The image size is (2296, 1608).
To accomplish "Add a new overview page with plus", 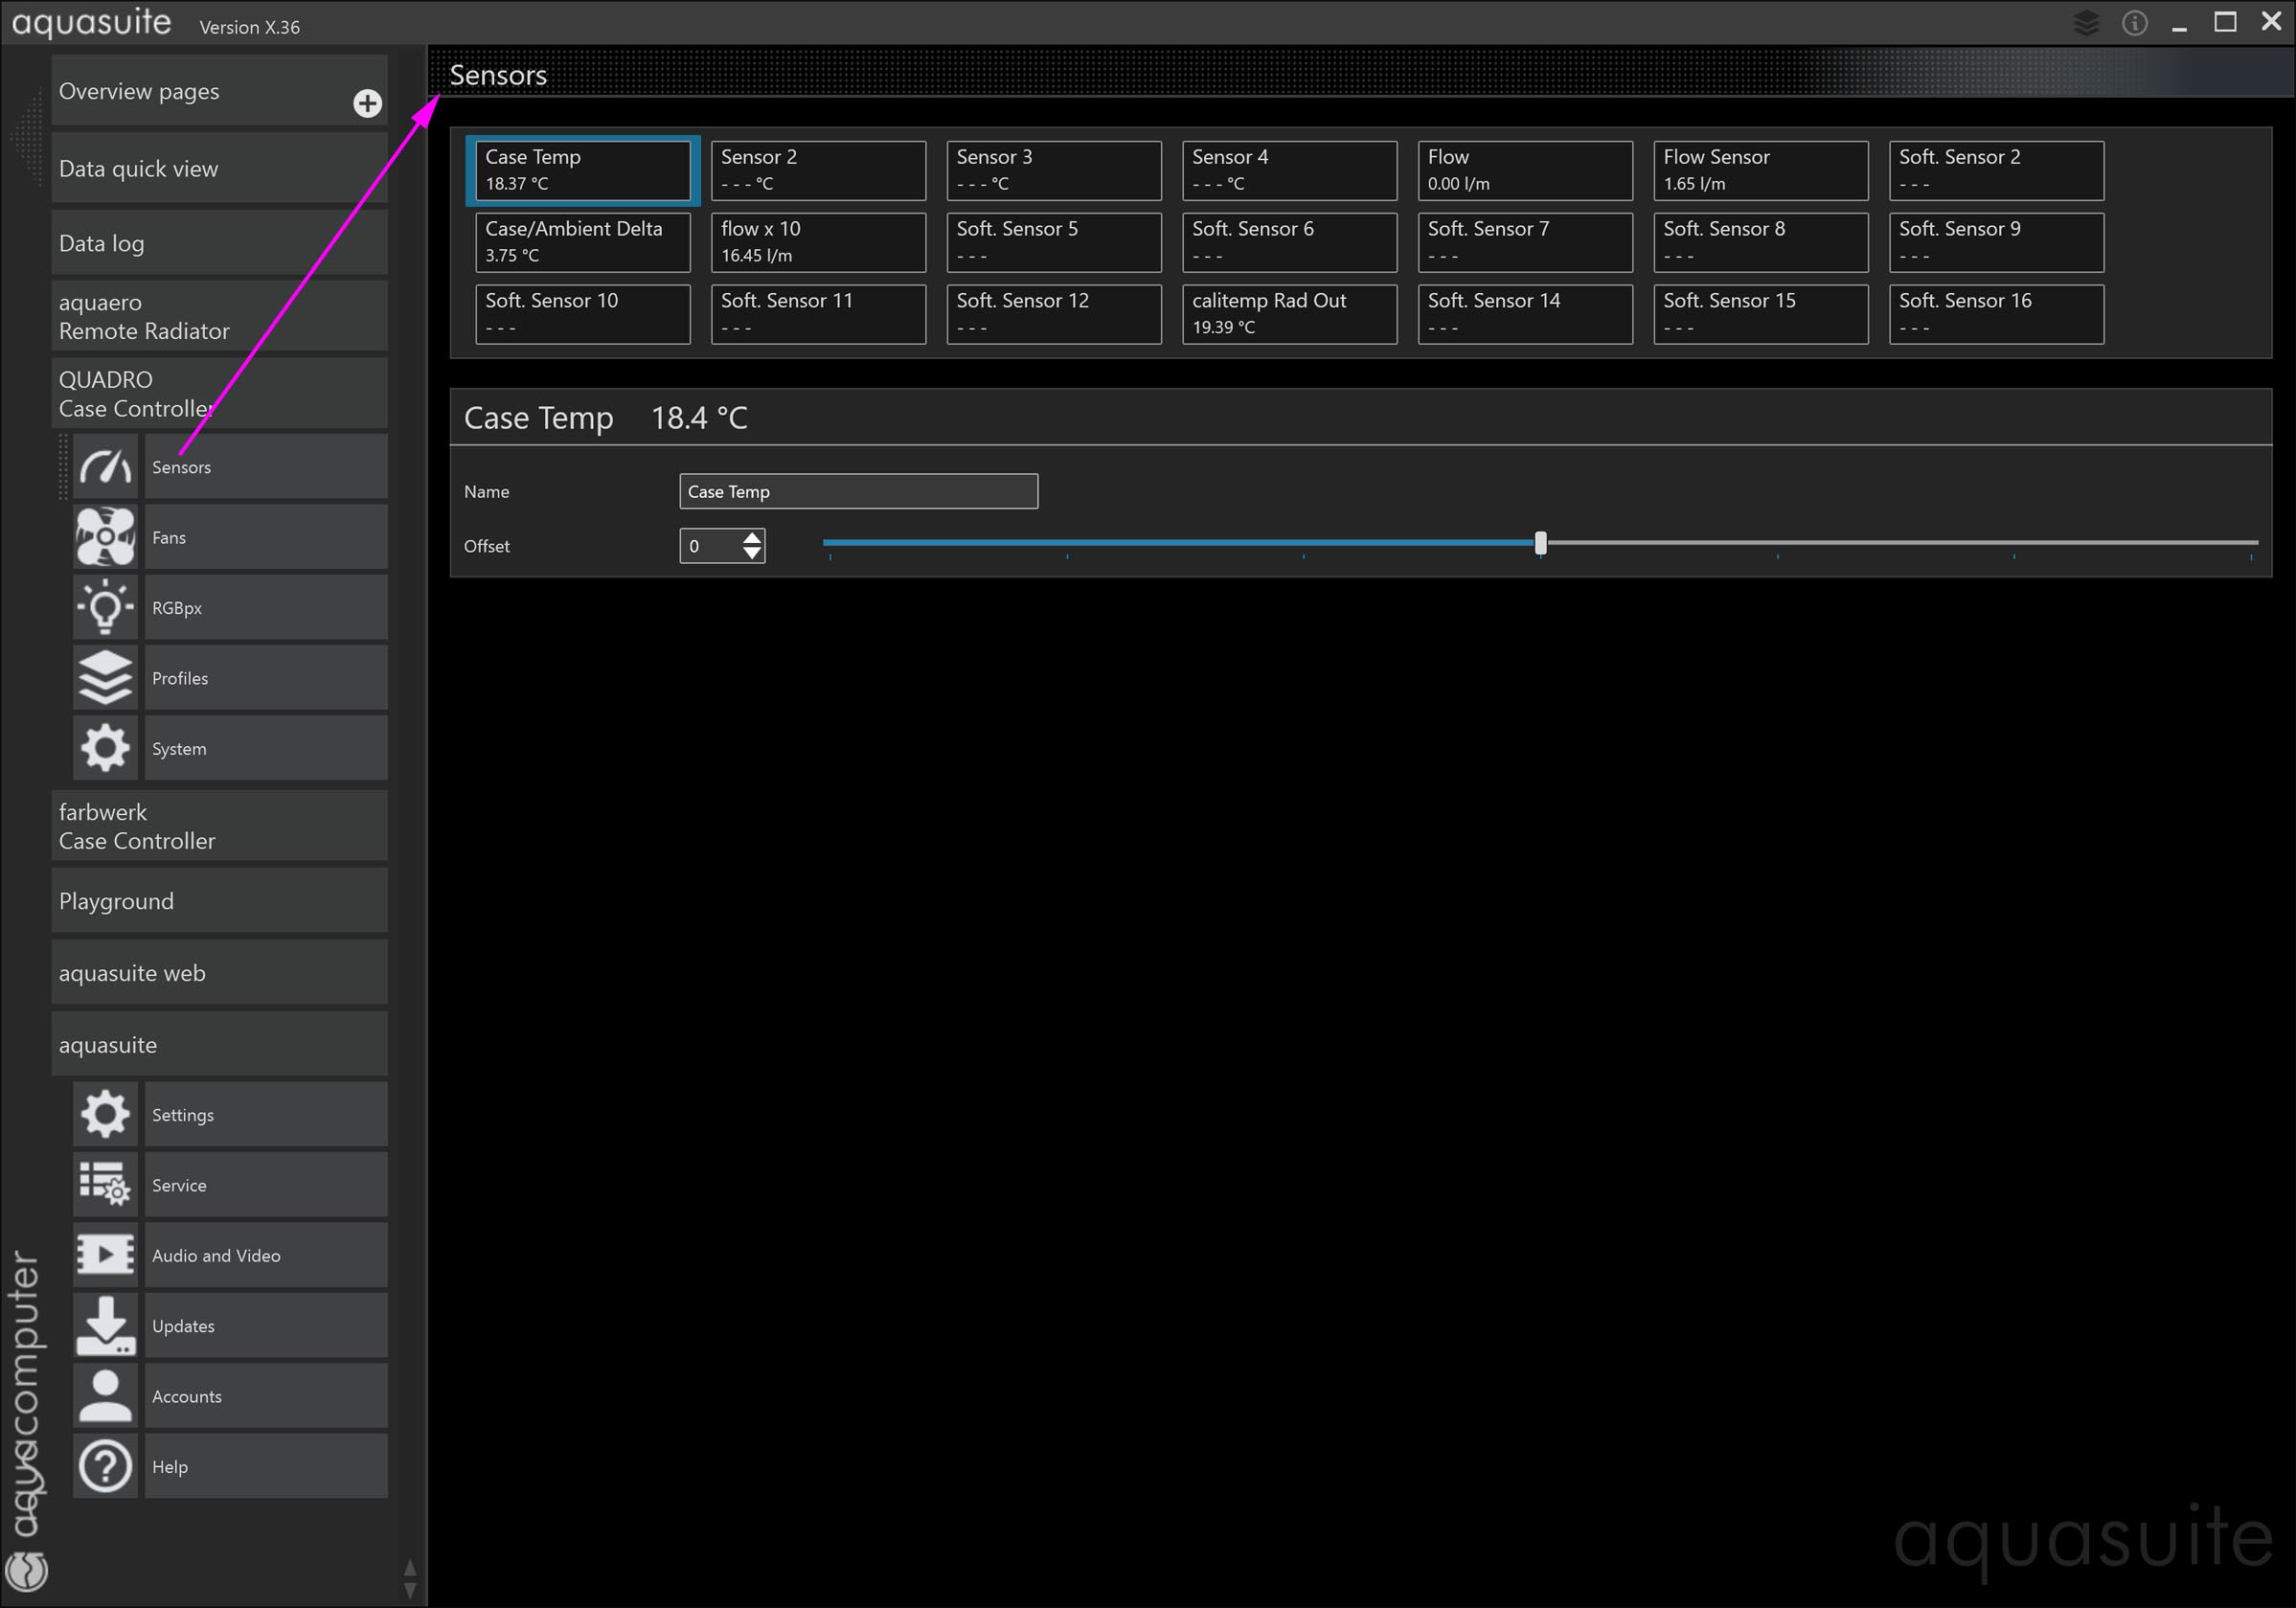I will tap(367, 103).
